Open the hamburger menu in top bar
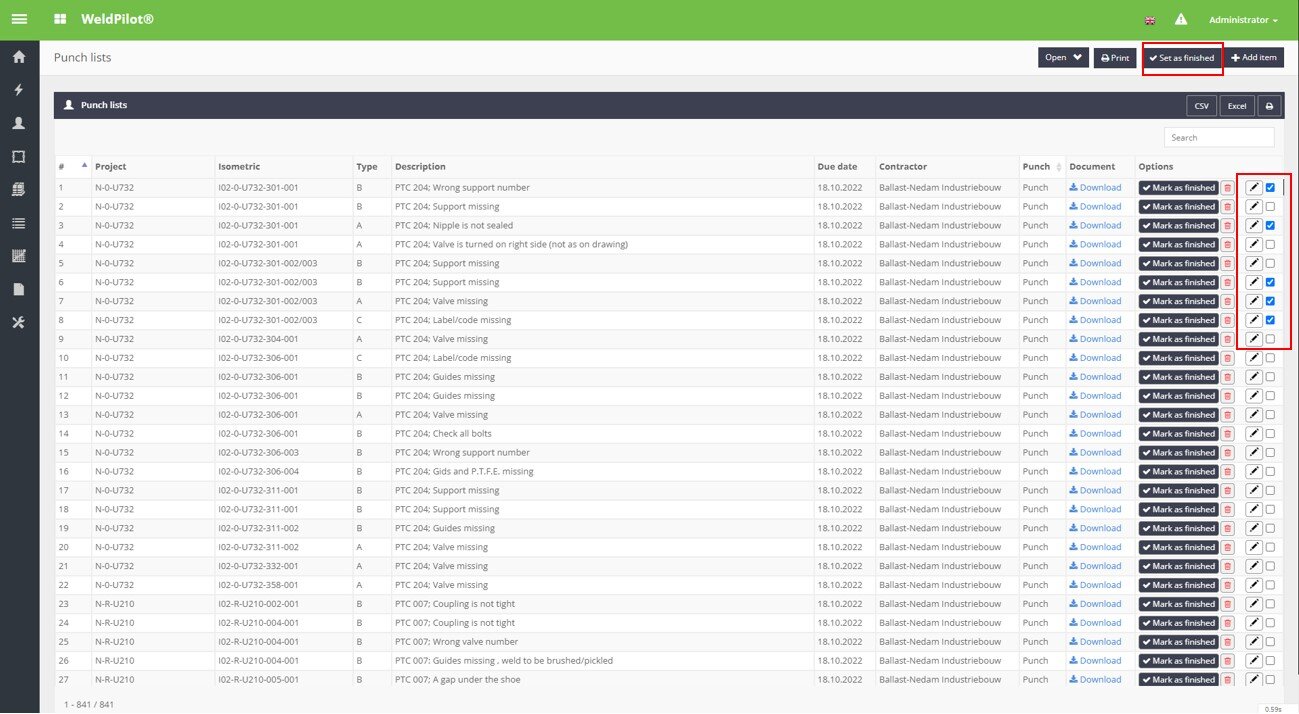Viewport: 1299px width, 714px height. (x=19, y=20)
